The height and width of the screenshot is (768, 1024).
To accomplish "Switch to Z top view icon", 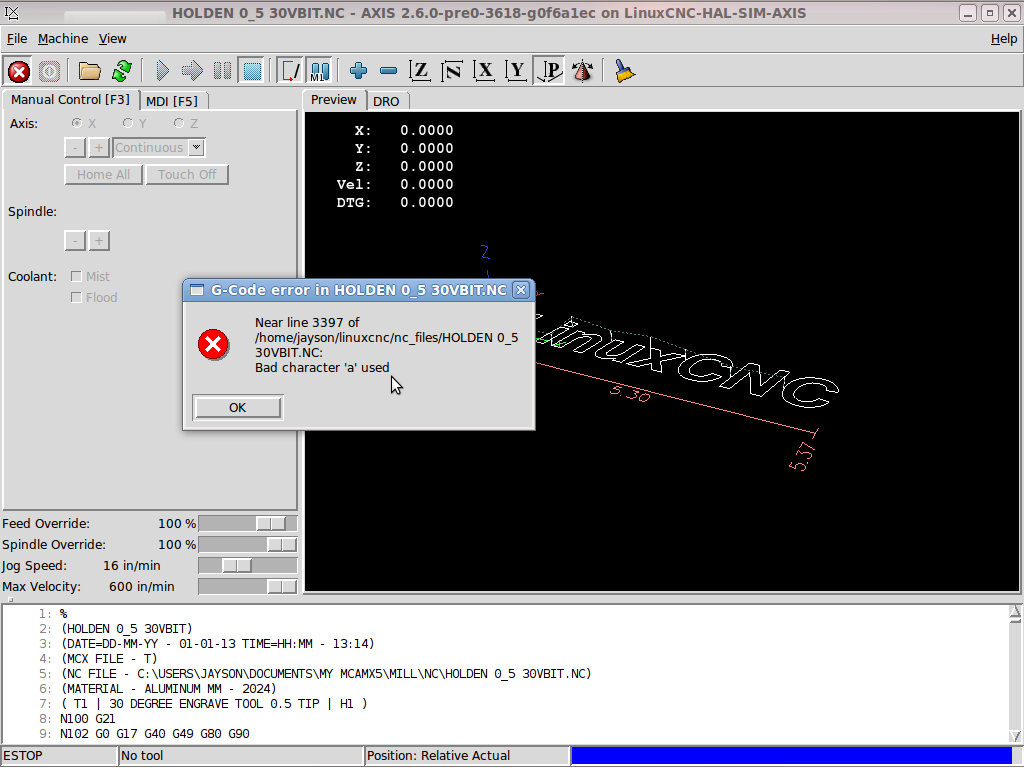I will (420, 71).
